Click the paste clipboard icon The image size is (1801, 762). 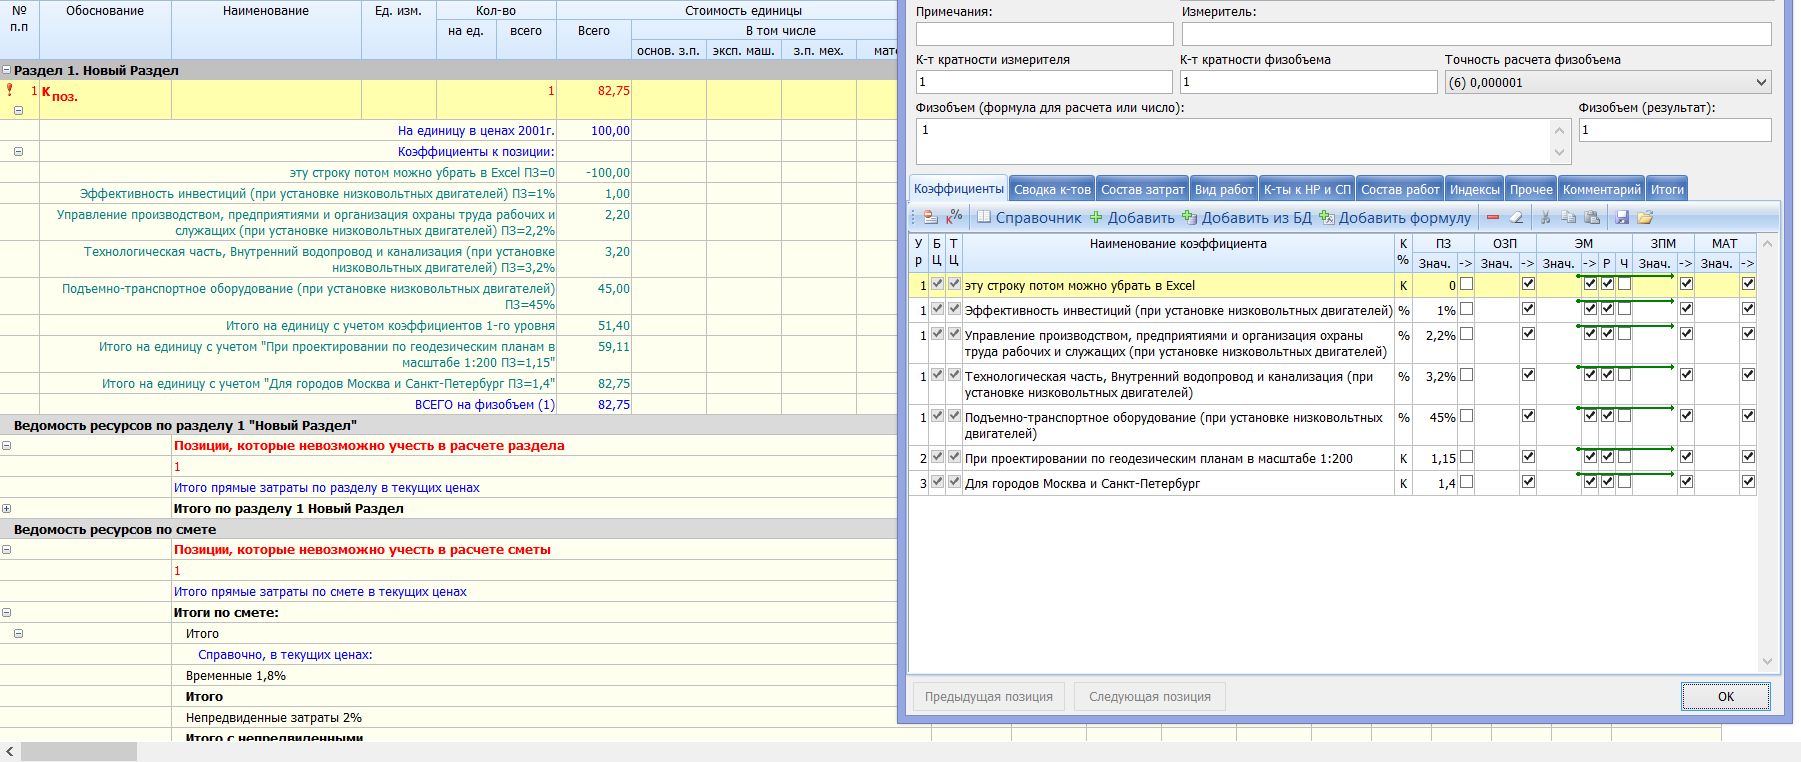coord(1592,218)
